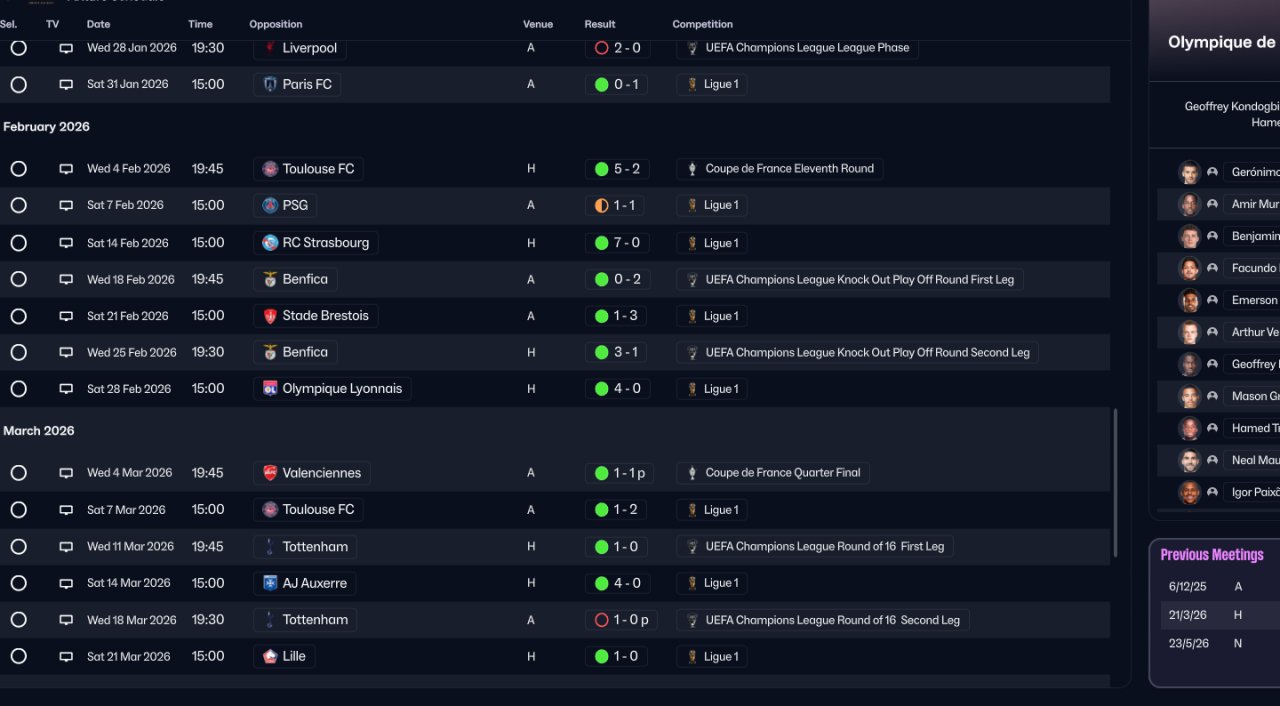Click Tottenham crest on 11 Mar fixture
Image resolution: width=1280 pixels, height=706 pixels.
(x=270, y=547)
